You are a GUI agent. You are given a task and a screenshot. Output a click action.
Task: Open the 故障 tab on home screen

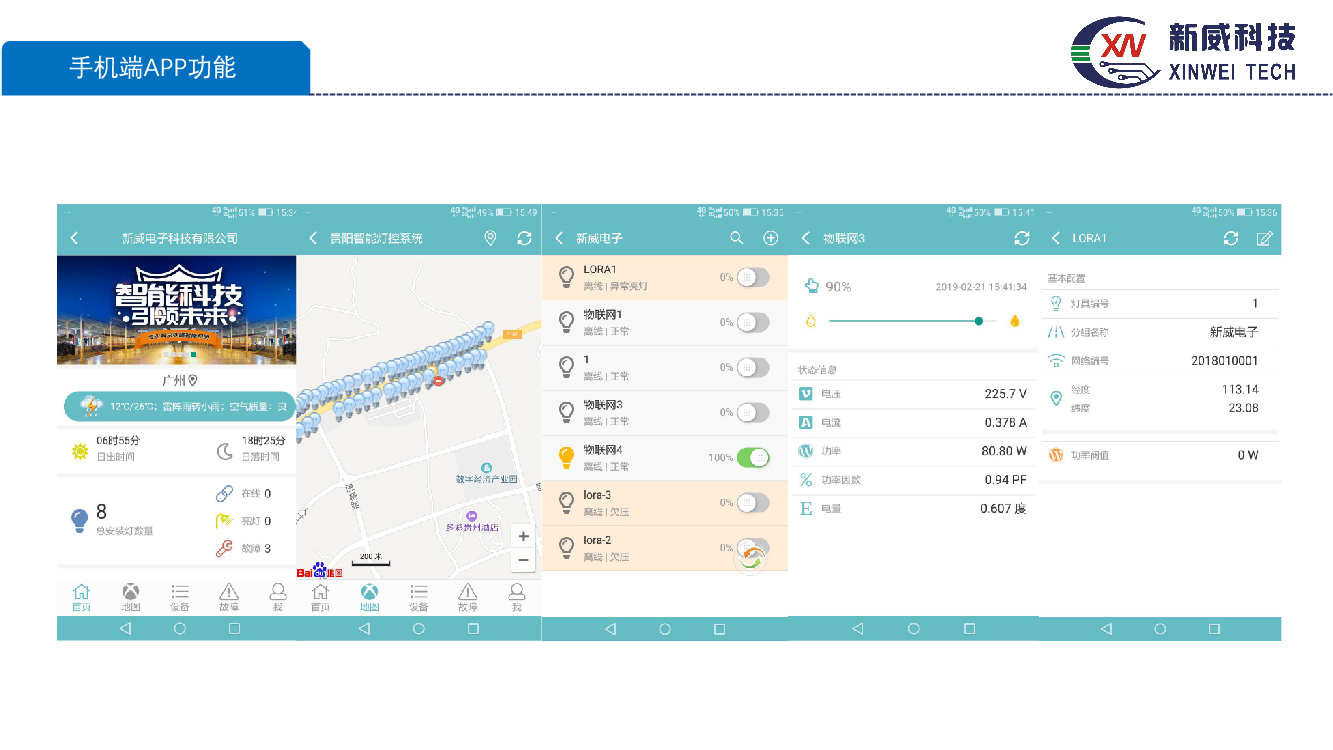point(229,597)
